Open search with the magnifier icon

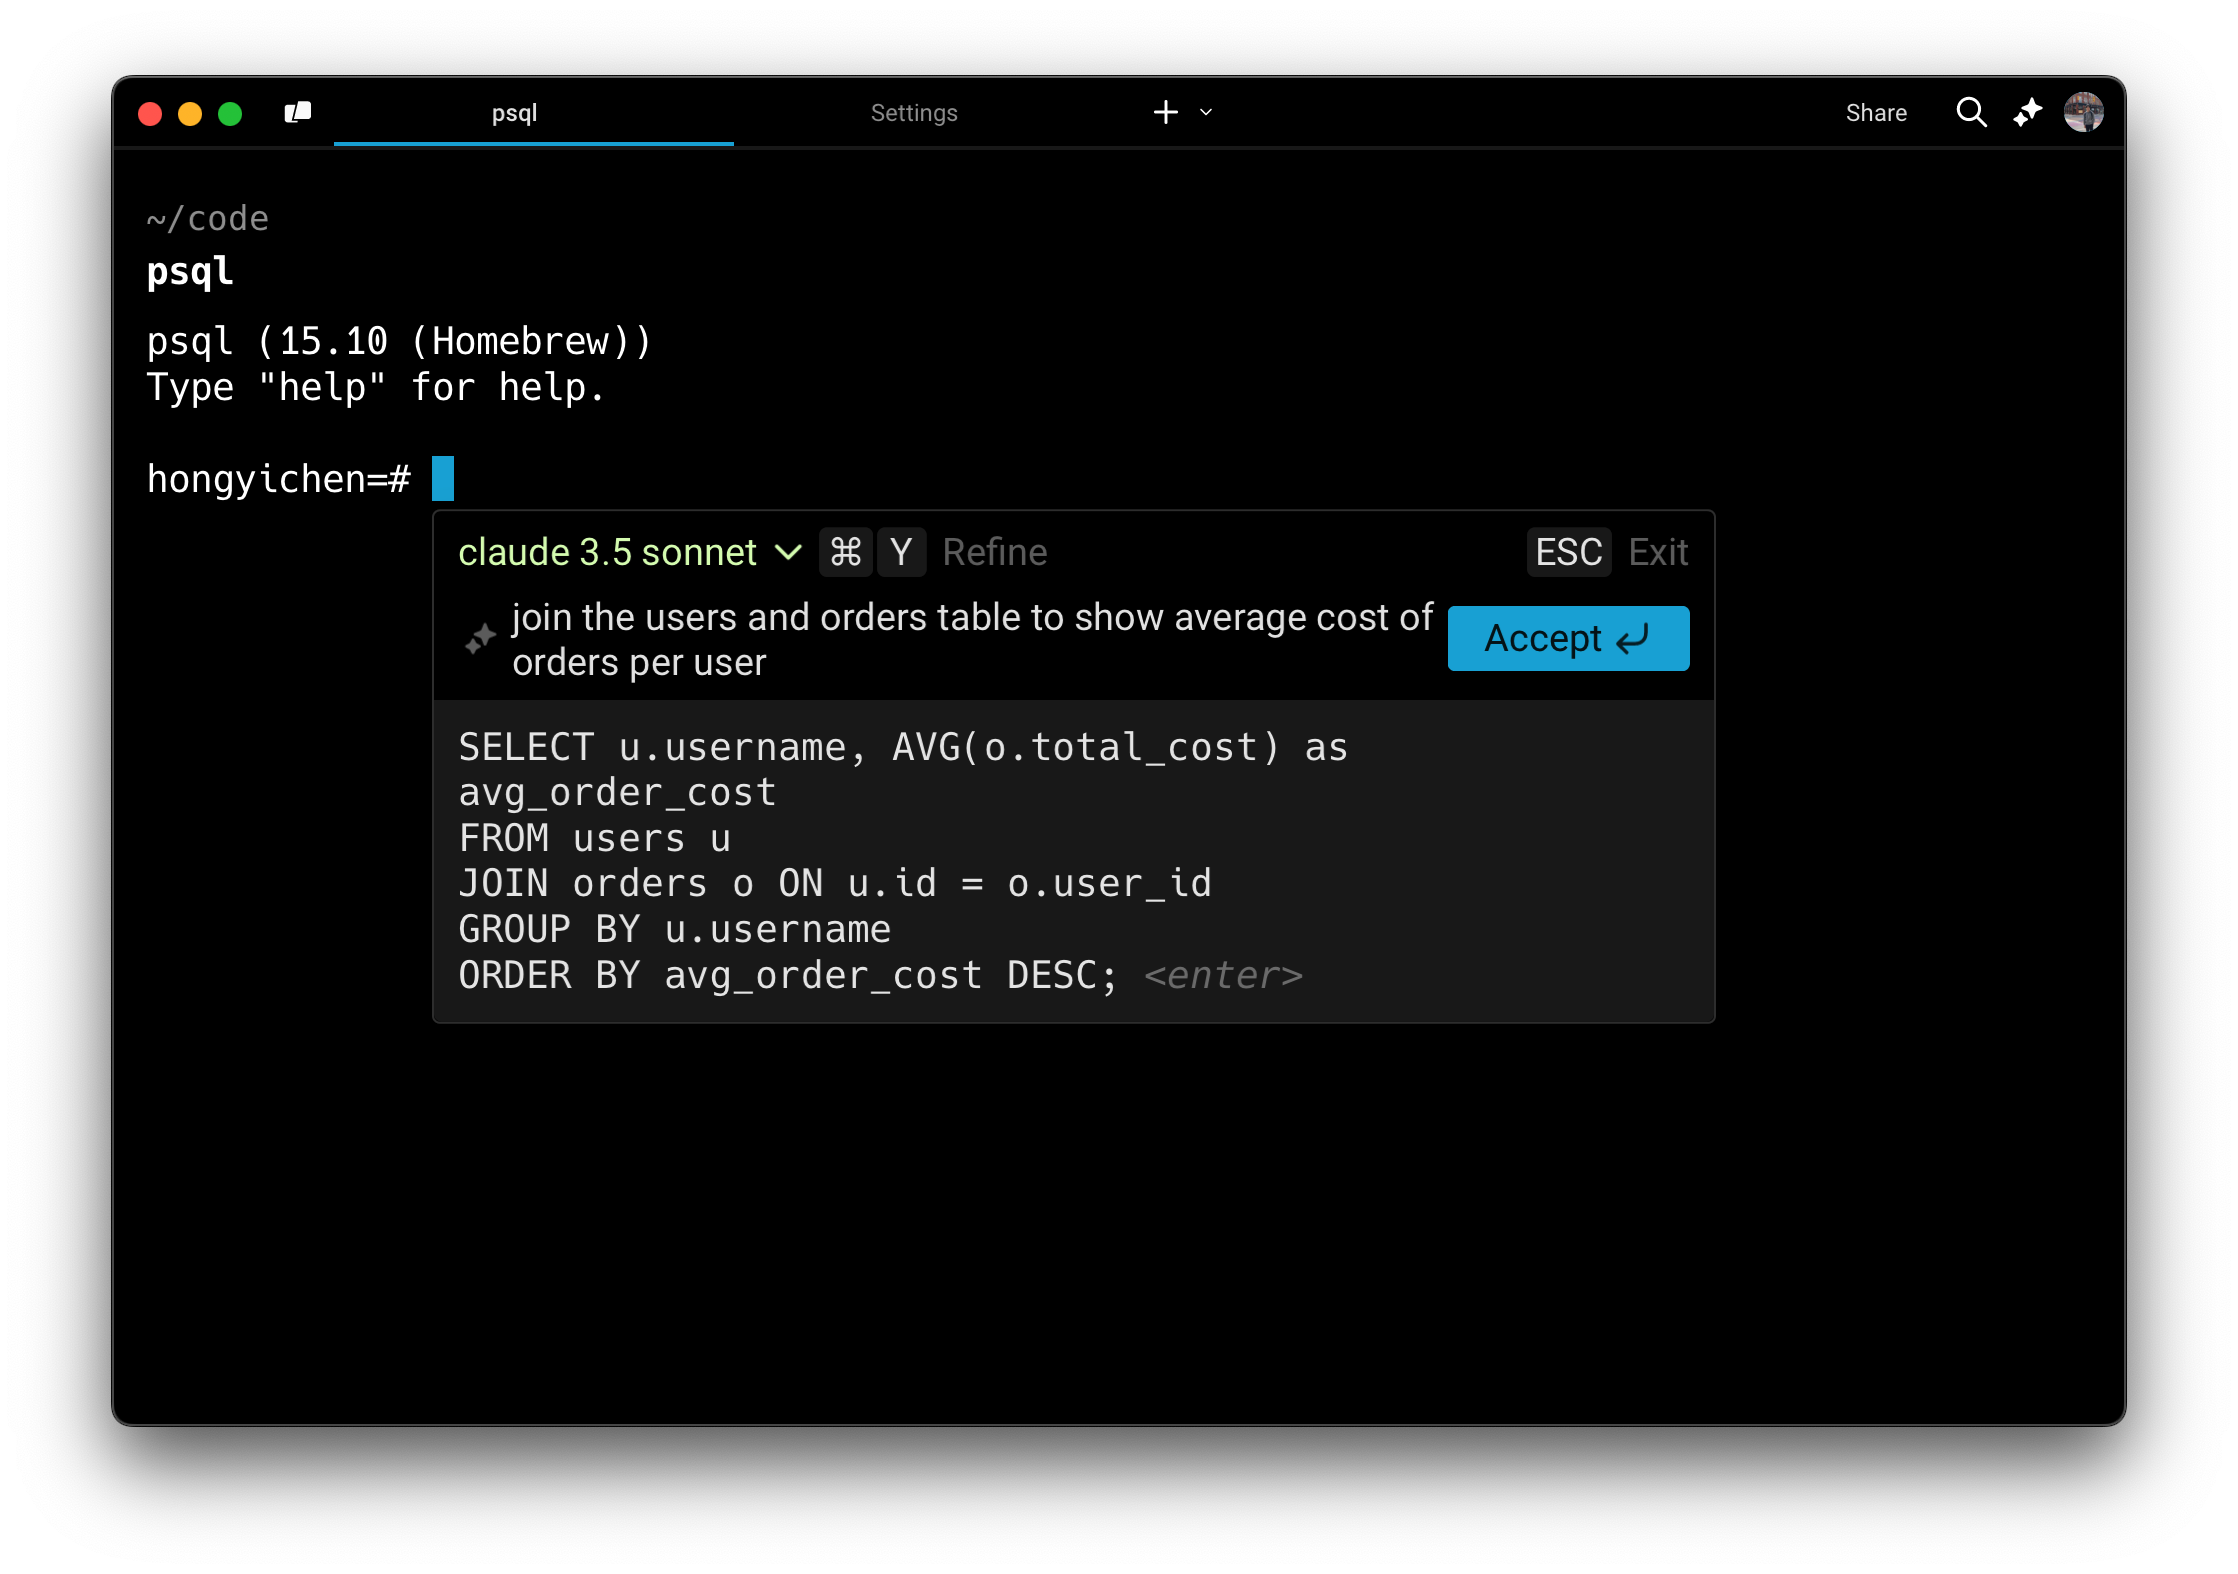click(x=1971, y=112)
